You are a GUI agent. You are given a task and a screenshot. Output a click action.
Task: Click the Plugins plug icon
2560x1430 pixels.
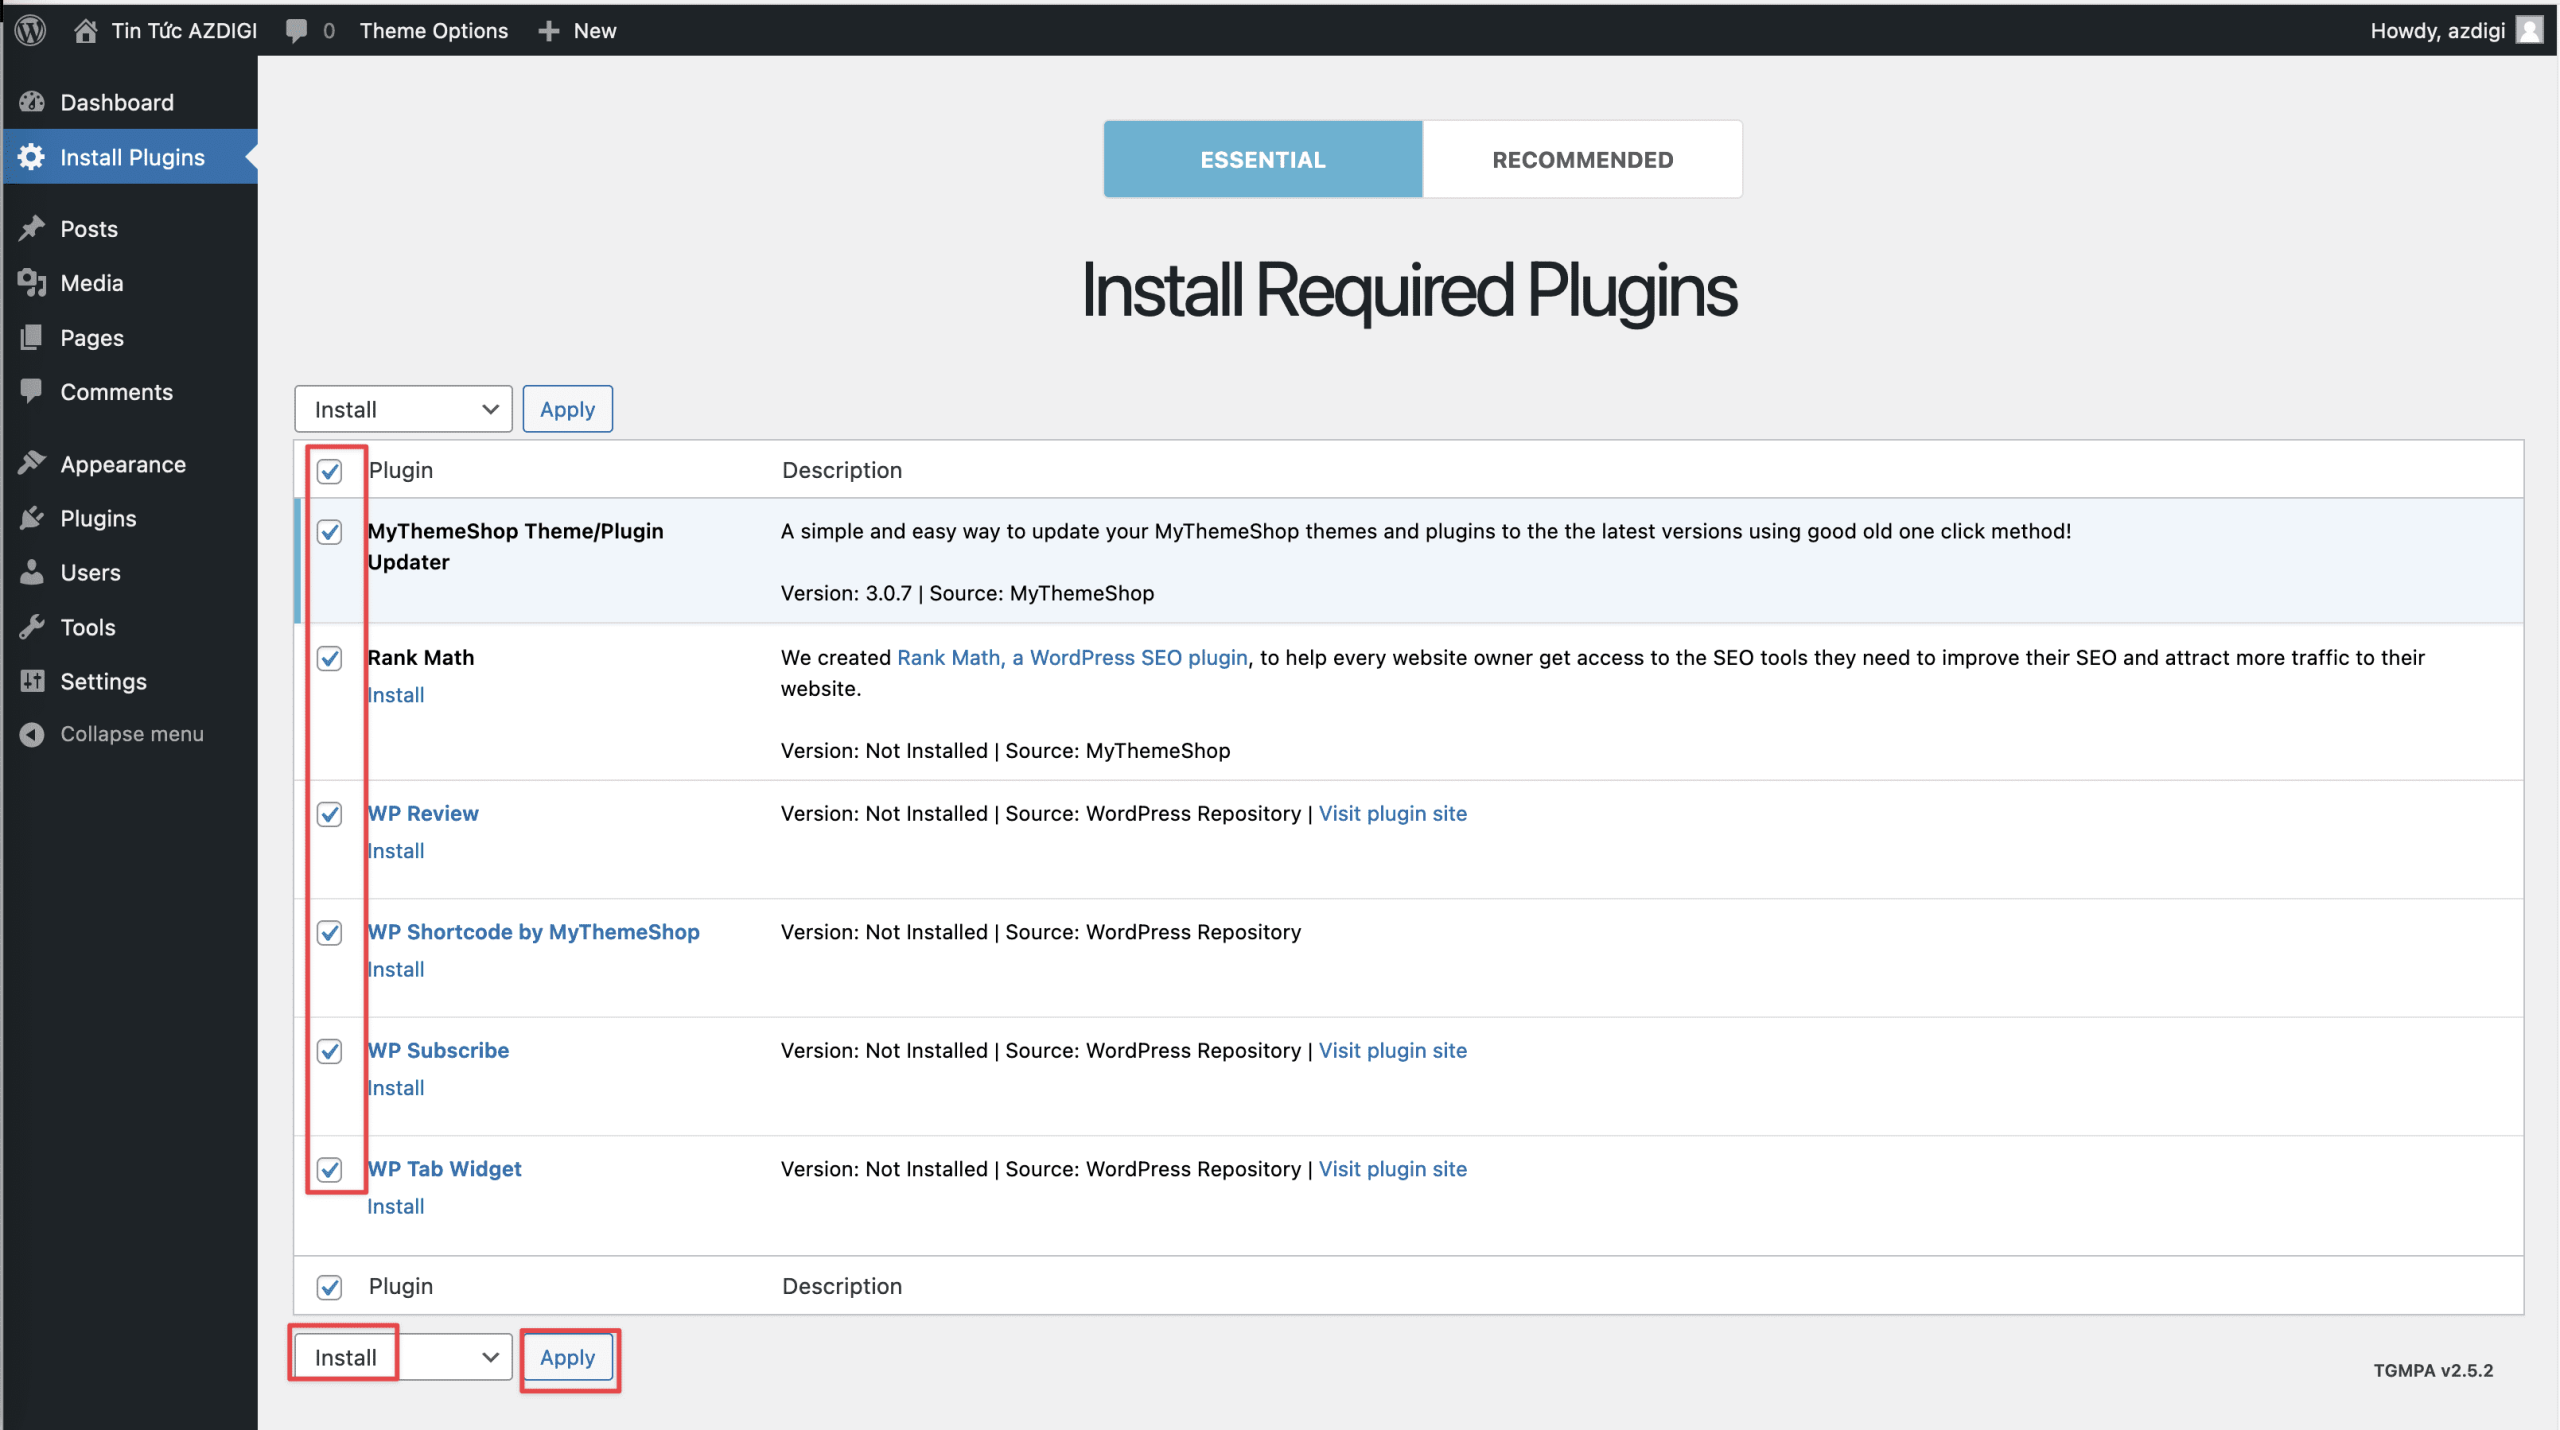pyautogui.click(x=32, y=518)
